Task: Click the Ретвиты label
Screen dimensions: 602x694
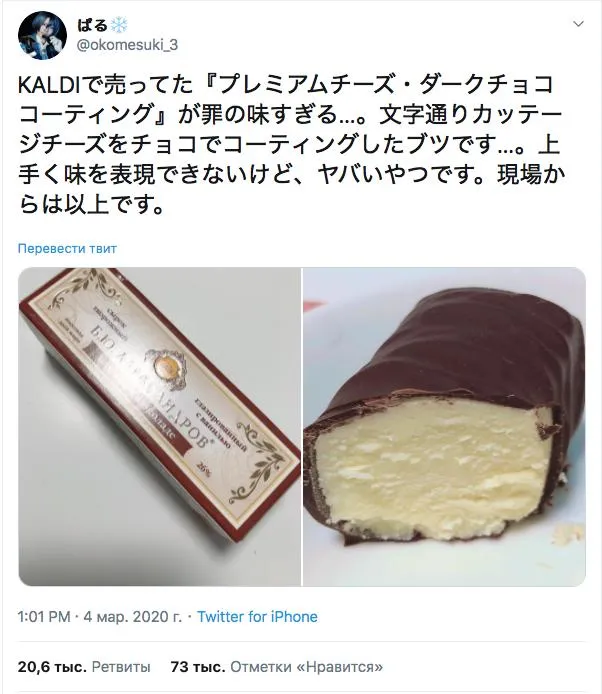Action: (x=121, y=667)
